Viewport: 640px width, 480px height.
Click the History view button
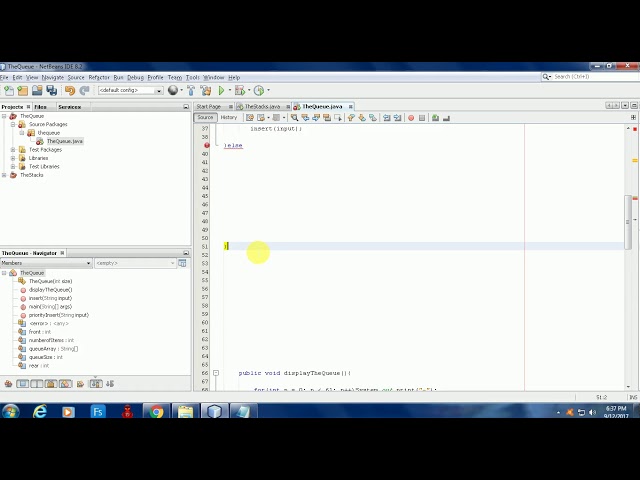(x=229, y=118)
